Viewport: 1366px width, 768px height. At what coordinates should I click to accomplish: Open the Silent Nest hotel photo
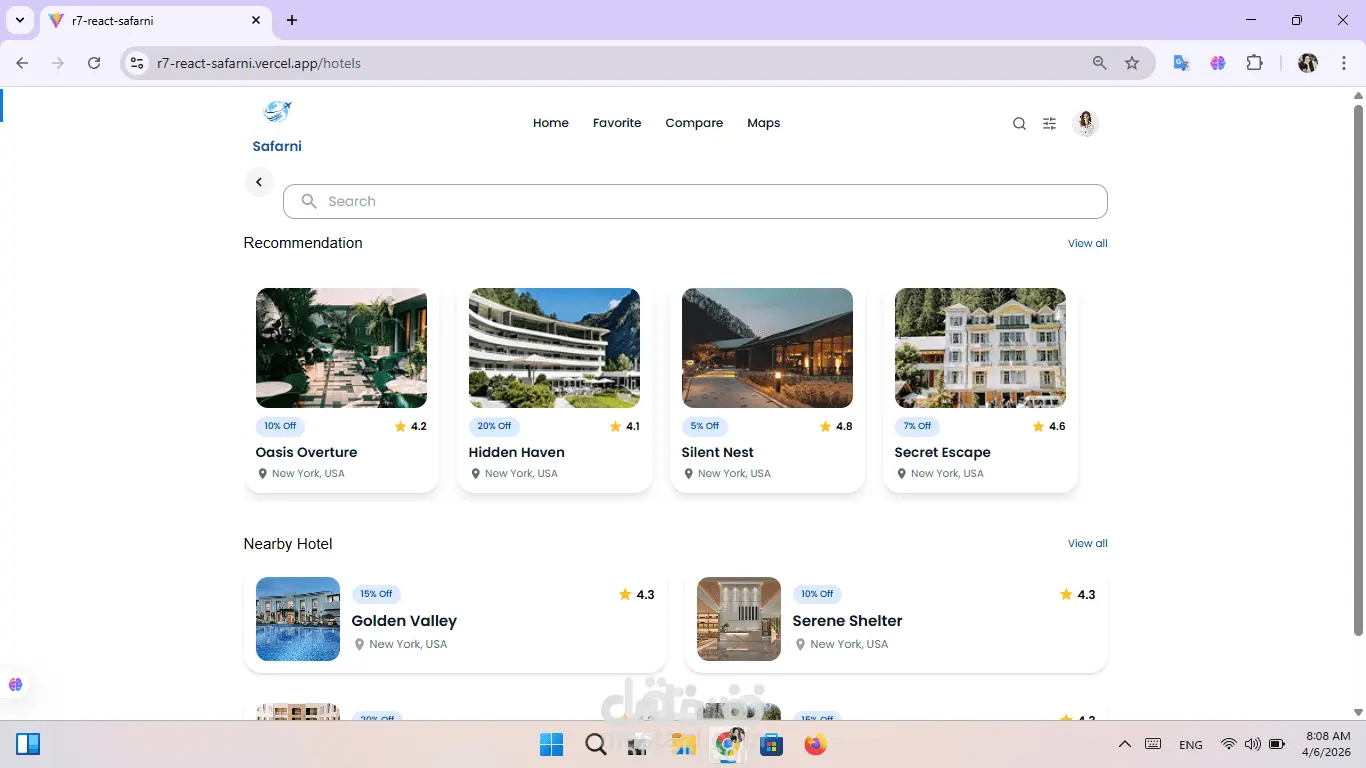(x=768, y=348)
